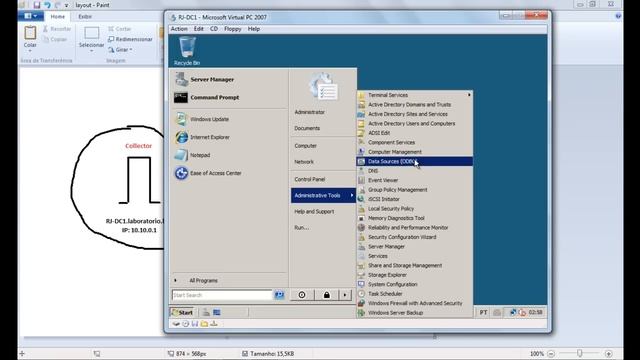
Task: Open DNS administrative tool
Action: (x=415, y=171)
